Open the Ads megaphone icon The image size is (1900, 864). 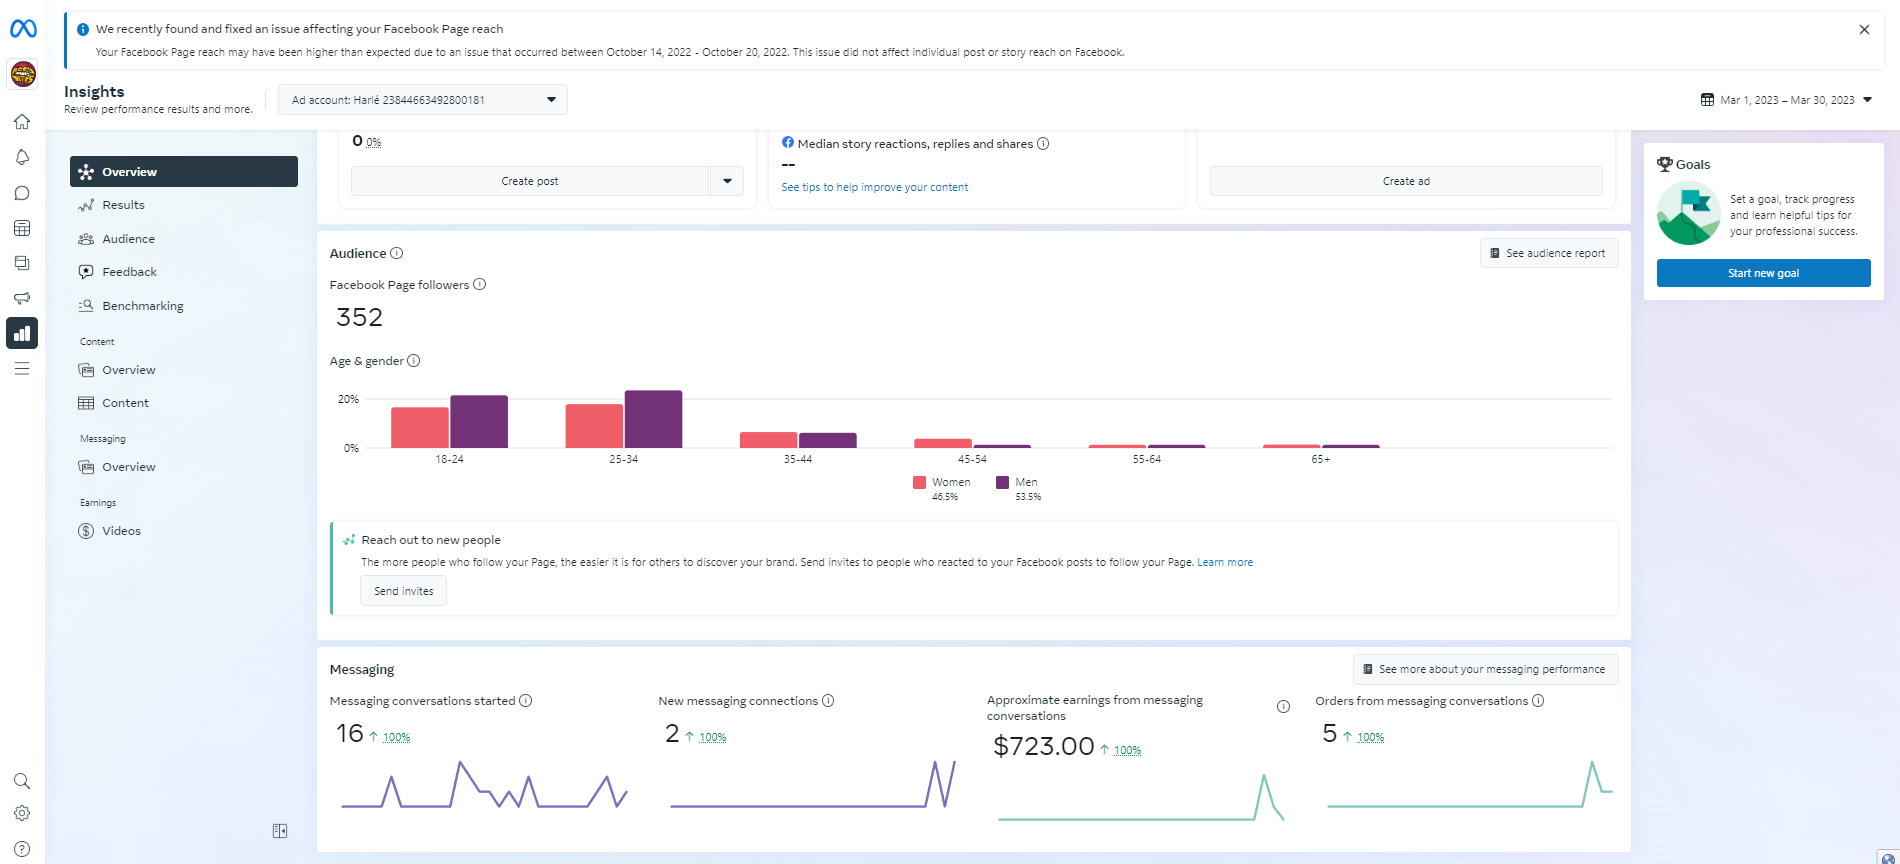(x=22, y=298)
